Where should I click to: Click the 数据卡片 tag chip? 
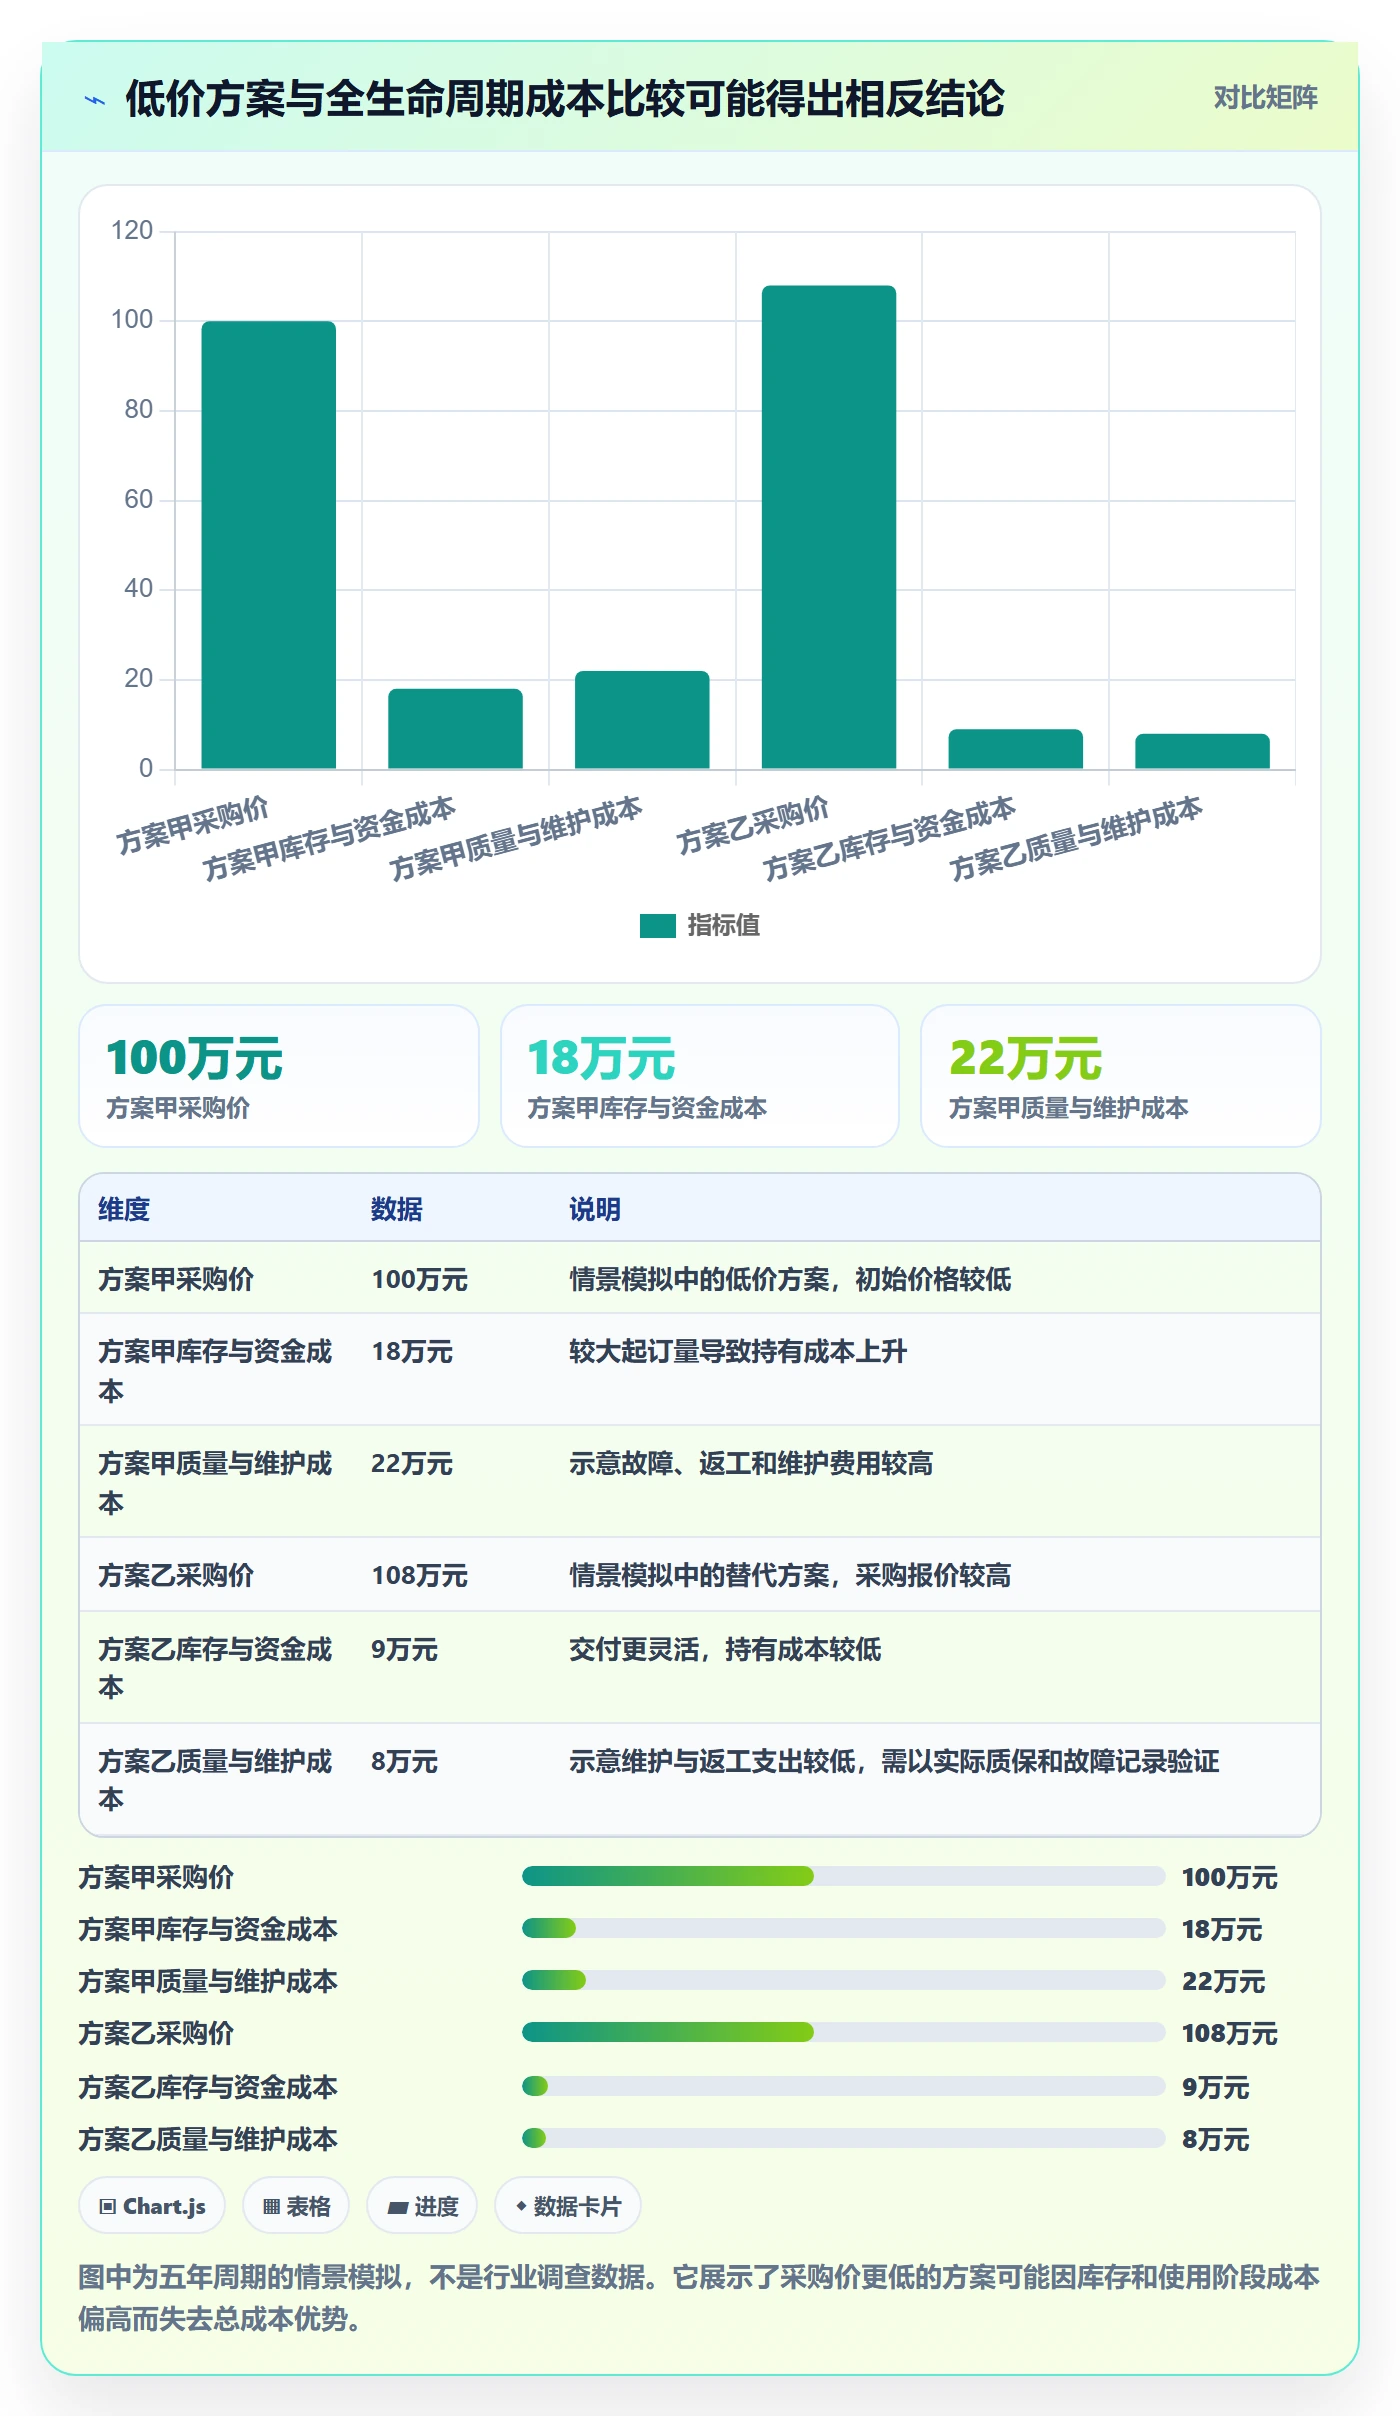click(x=568, y=2206)
